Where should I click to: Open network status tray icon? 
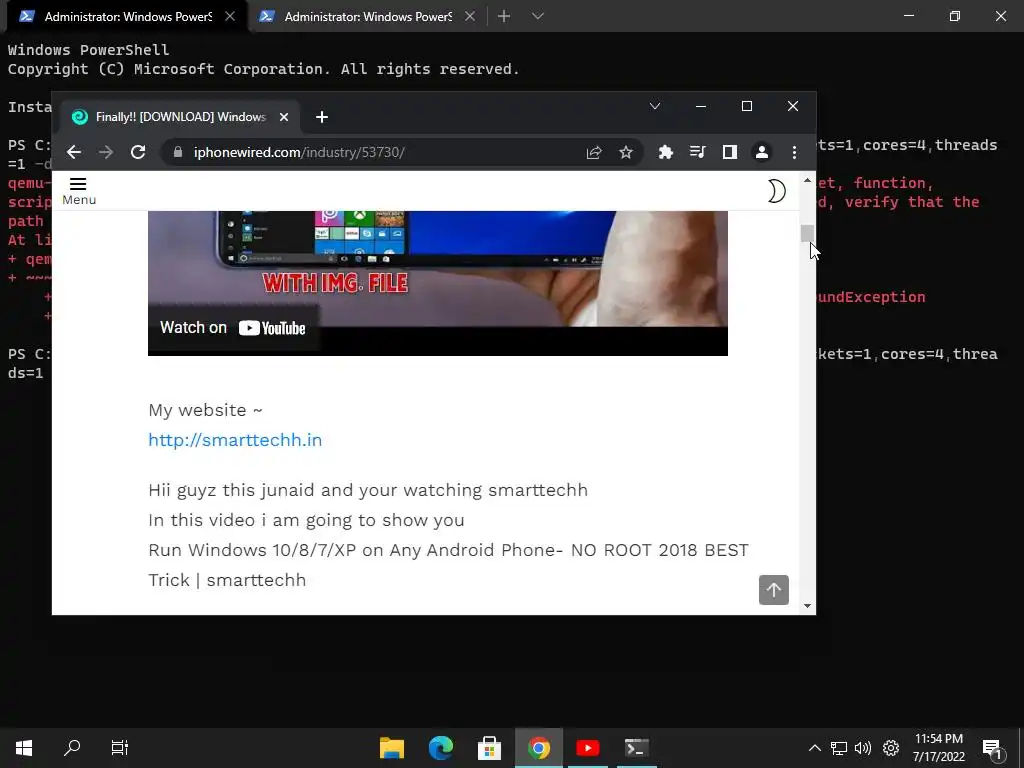point(839,748)
